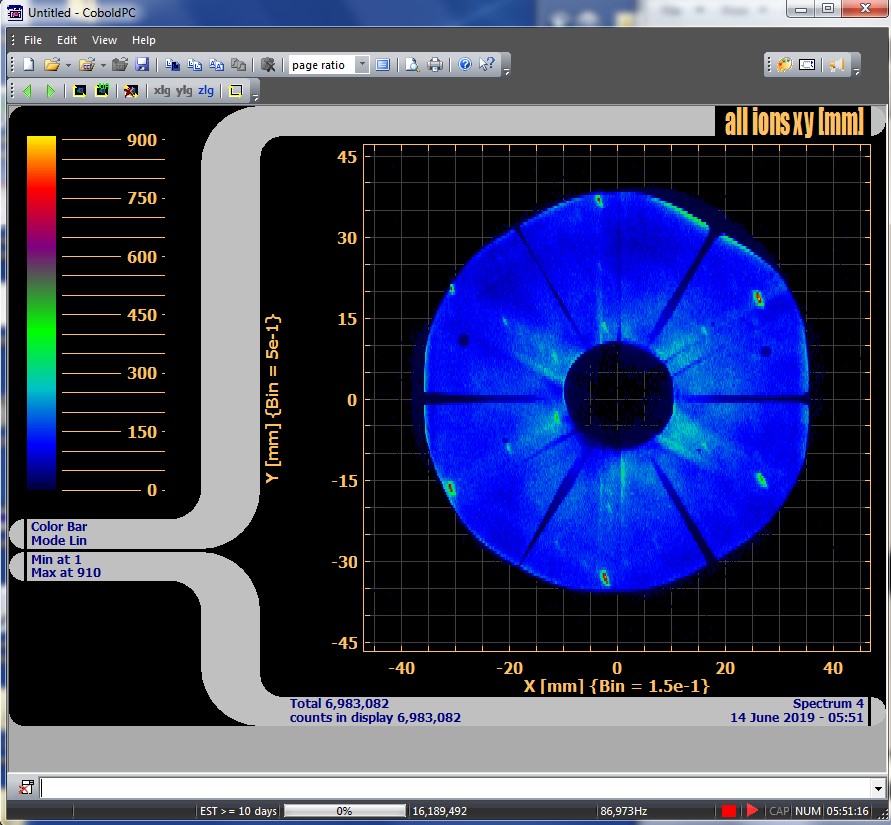Click the color palette icon
891x825 pixels.
[784, 65]
